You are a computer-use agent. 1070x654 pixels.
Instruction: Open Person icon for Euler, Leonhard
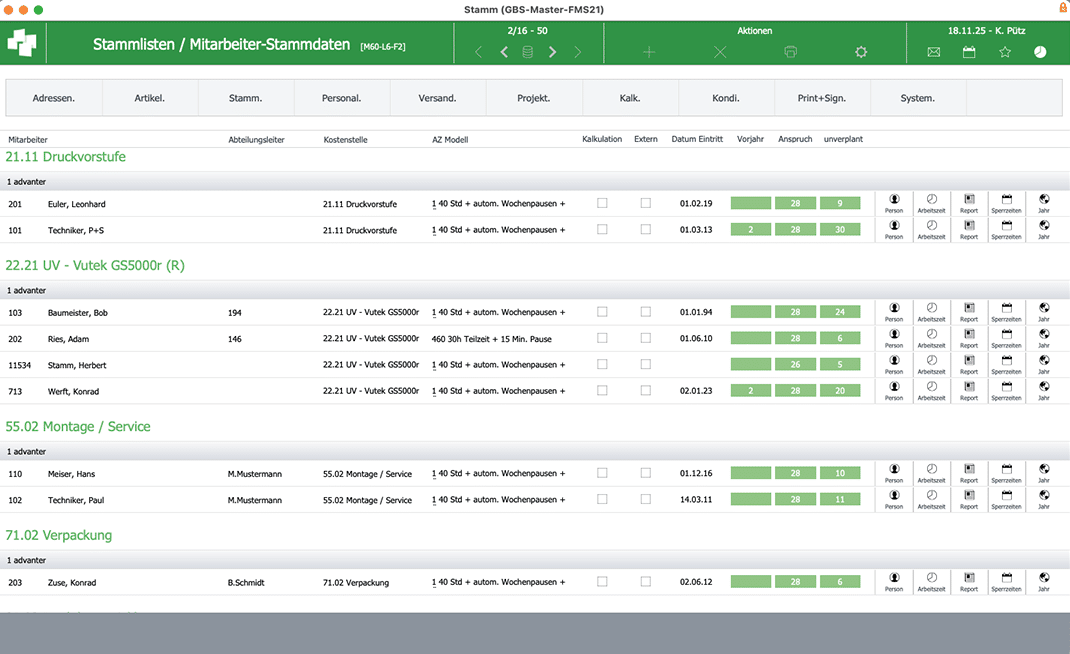pyautogui.click(x=894, y=203)
